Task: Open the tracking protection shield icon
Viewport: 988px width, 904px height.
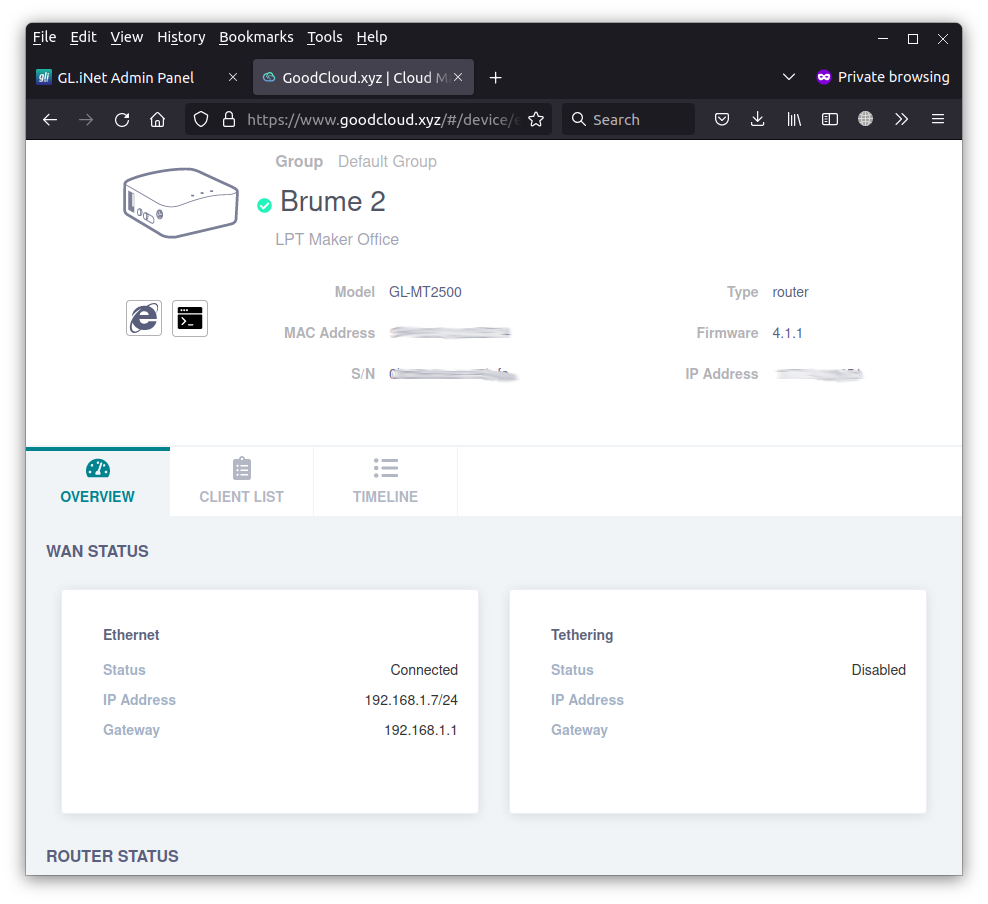Action: point(200,120)
